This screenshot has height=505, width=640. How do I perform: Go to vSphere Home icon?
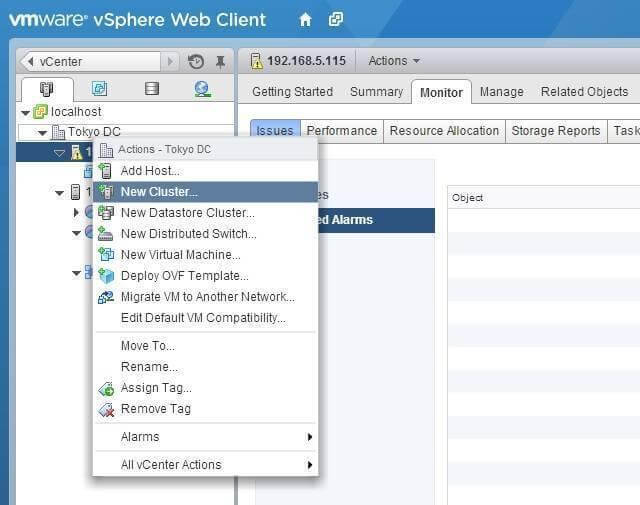tap(305, 20)
